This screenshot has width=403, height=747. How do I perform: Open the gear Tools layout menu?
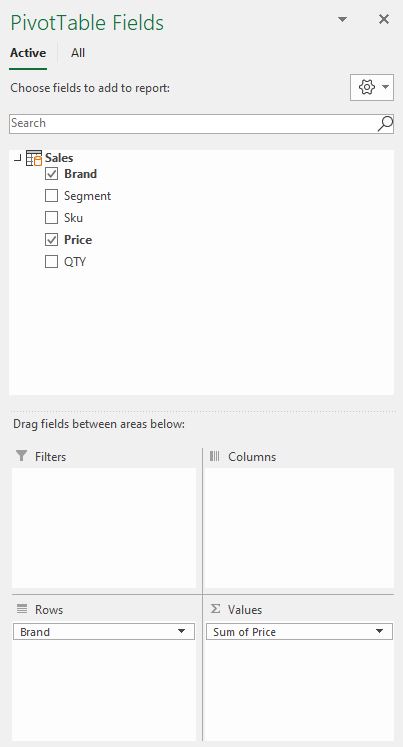pyautogui.click(x=372, y=88)
